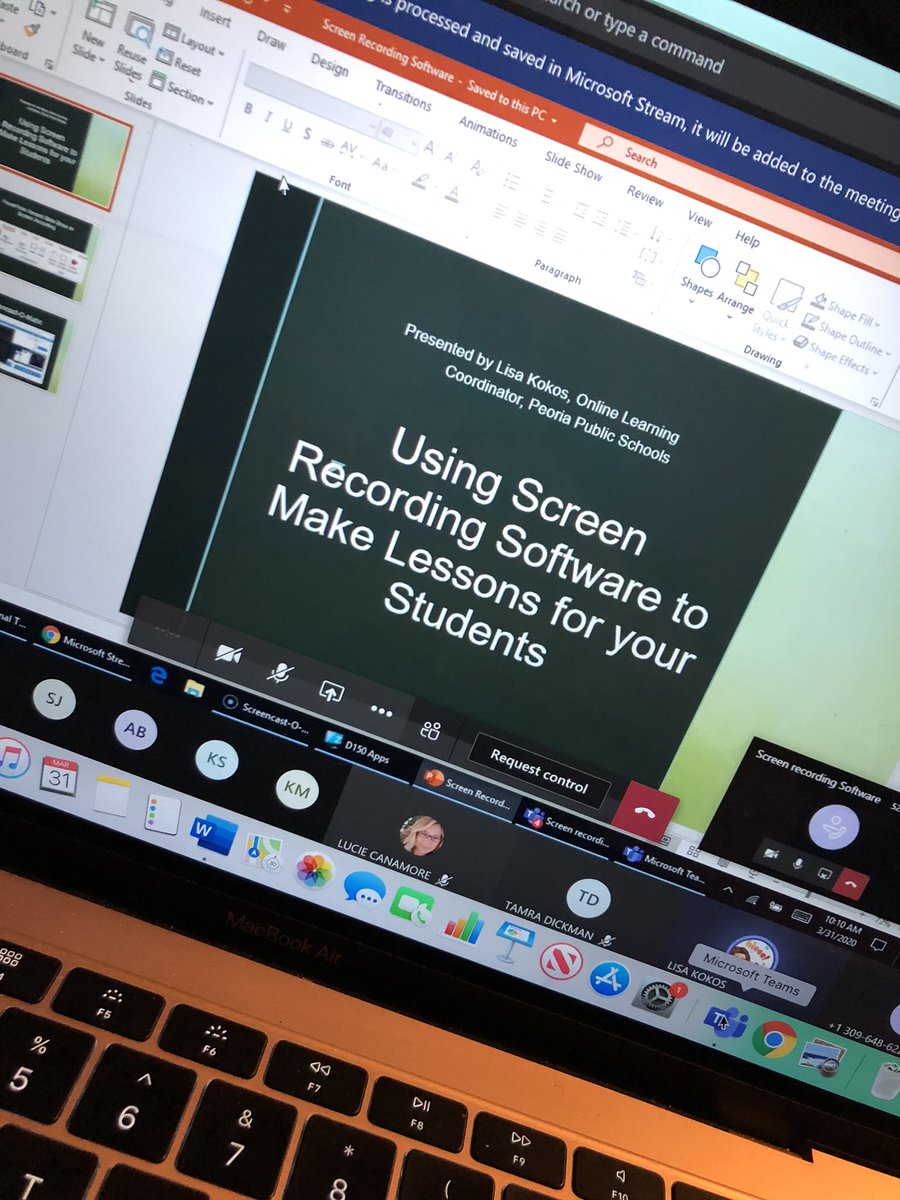The width and height of the screenshot is (900, 1200).
Task: Open the Shape Fill dropdown
Action: coord(847,312)
